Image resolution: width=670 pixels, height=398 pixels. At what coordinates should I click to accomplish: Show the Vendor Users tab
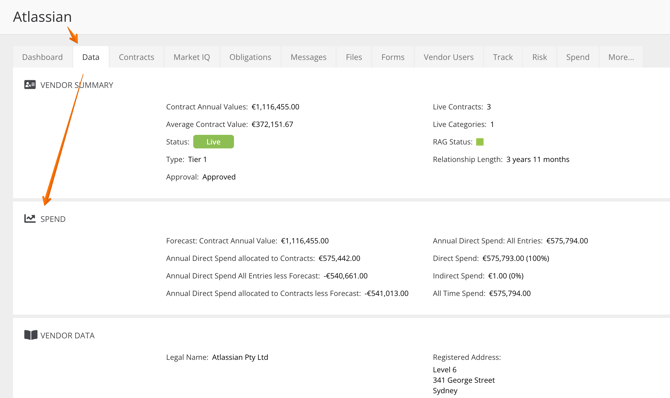click(448, 57)
